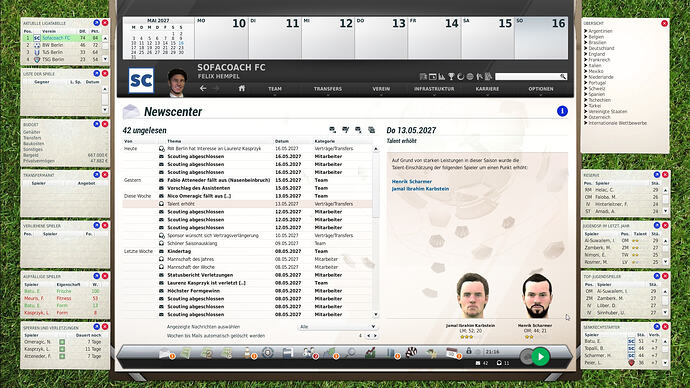
Task: Expand Österreich in the Übersicht list
Action: click(x=586, y=117)
